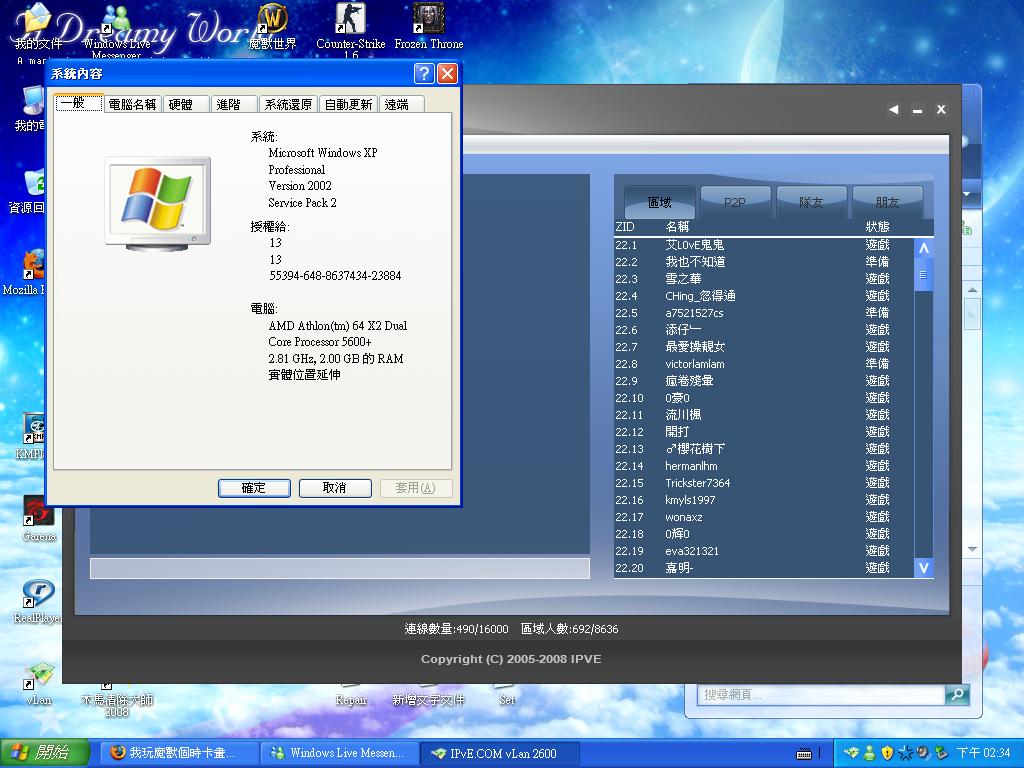Open the Counter-Strike 1.6 desktop shortcut
The height and width of the screenshot is (768, 1024).
[349, 22]
